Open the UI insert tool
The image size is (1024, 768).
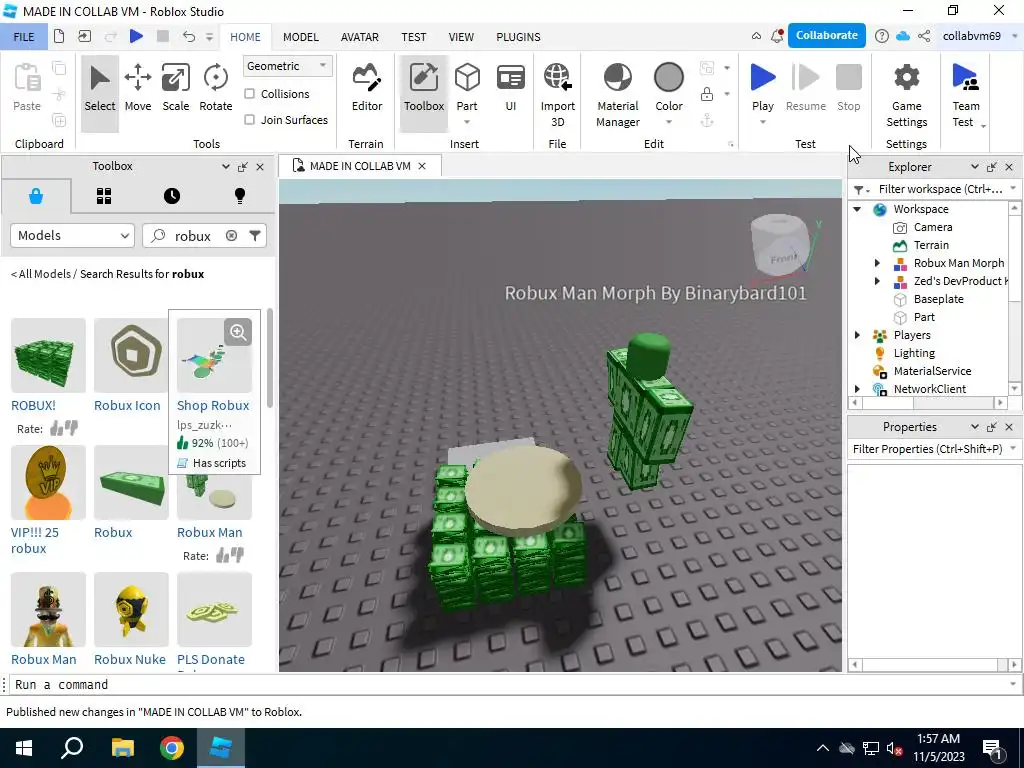click(x=511, y=88)
